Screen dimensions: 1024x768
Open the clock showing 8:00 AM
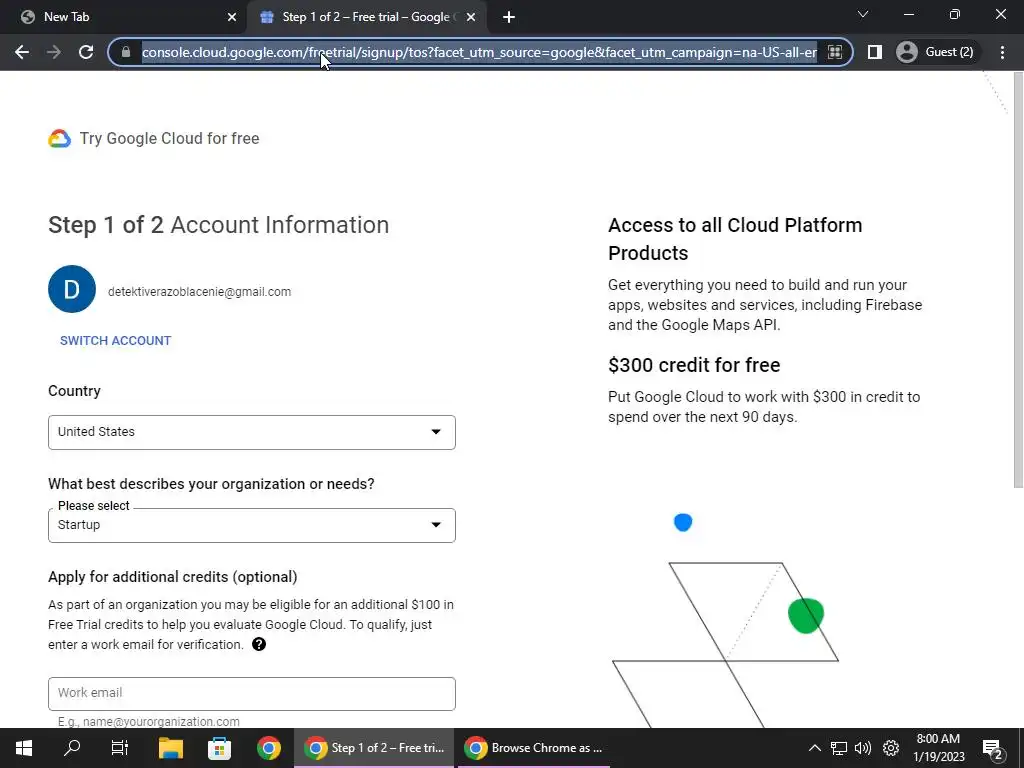pos(938,748)
